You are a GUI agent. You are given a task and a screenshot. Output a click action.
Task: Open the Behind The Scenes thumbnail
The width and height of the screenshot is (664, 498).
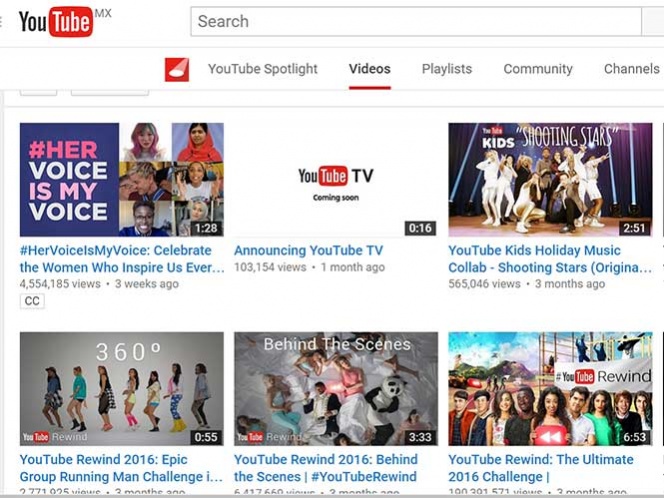[336, 389]
